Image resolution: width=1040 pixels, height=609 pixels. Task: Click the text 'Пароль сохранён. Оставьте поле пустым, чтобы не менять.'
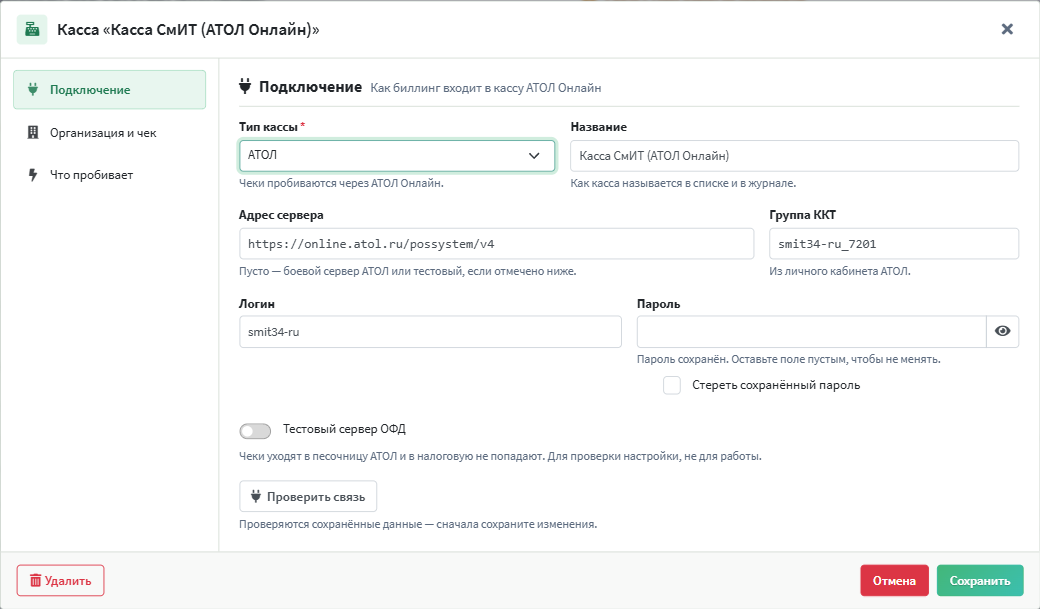pyautogui.click(x=789, y=359)
